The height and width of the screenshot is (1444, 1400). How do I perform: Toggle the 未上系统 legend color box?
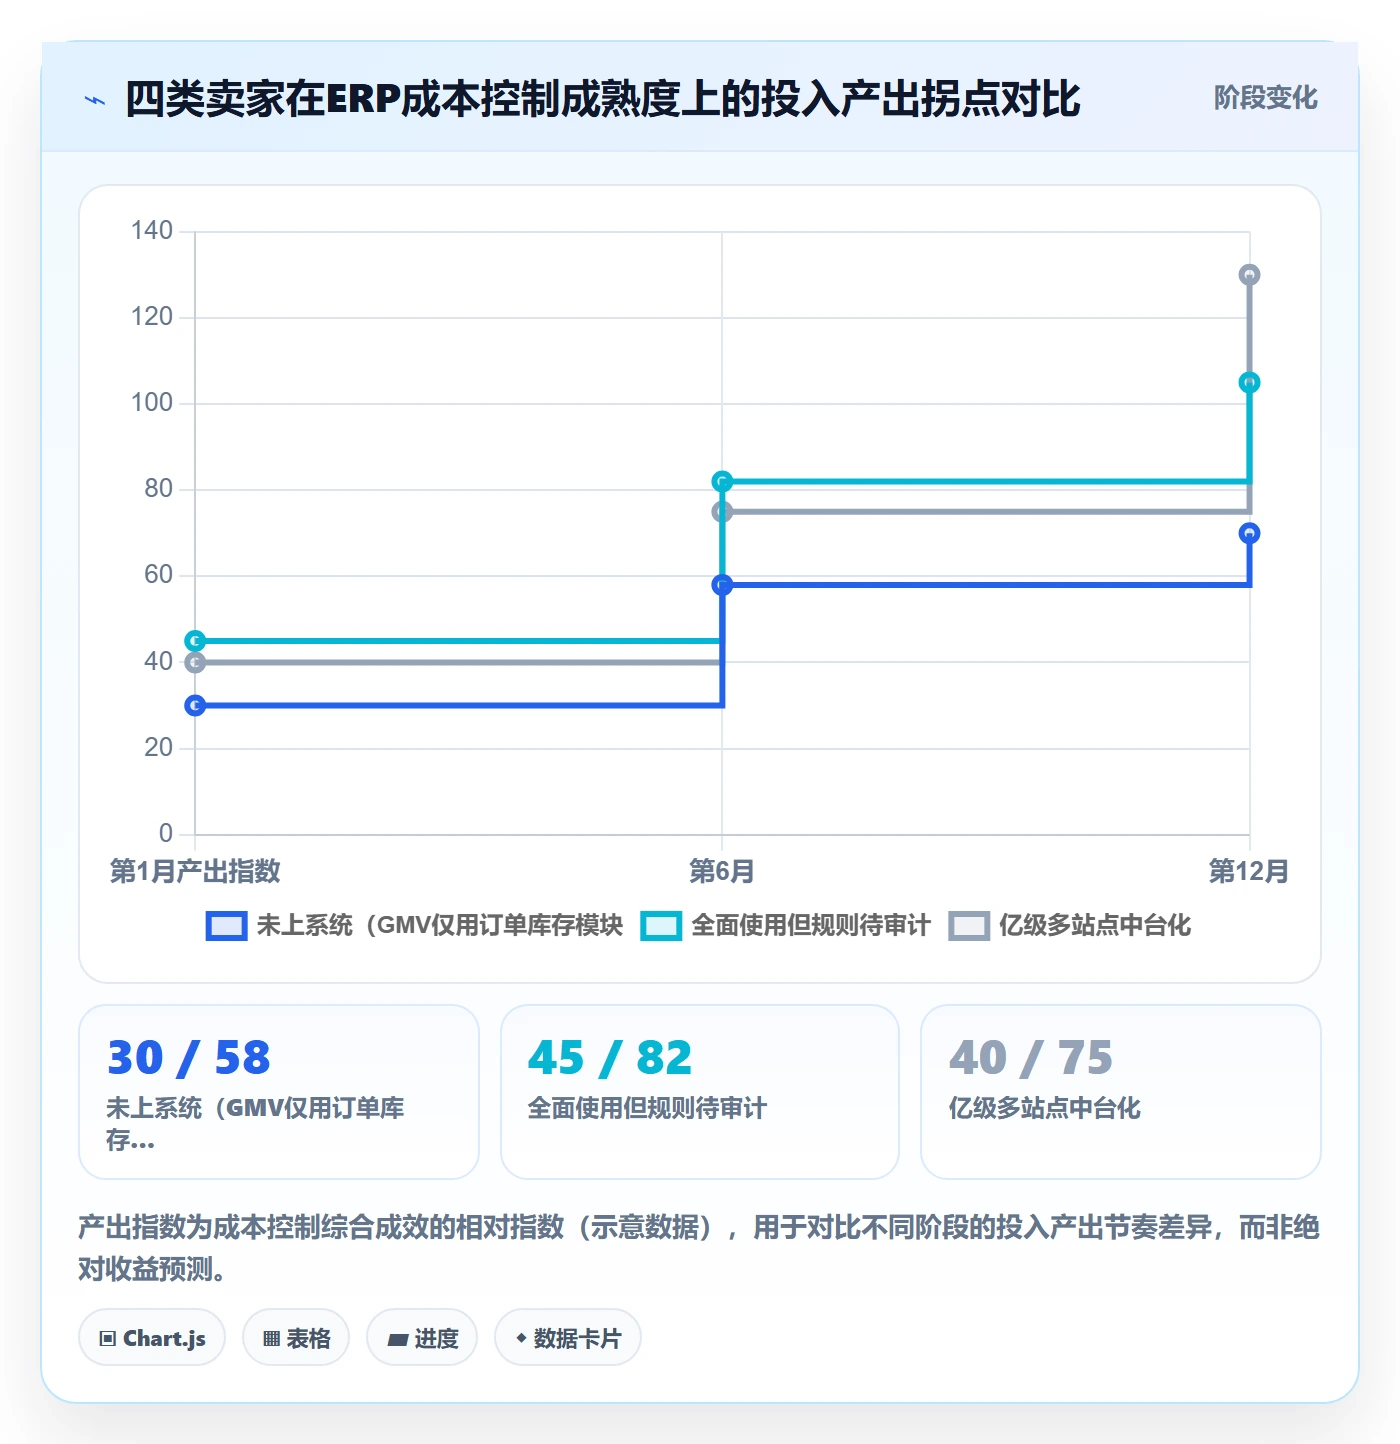pyautogui.click(x=226, y=926)
